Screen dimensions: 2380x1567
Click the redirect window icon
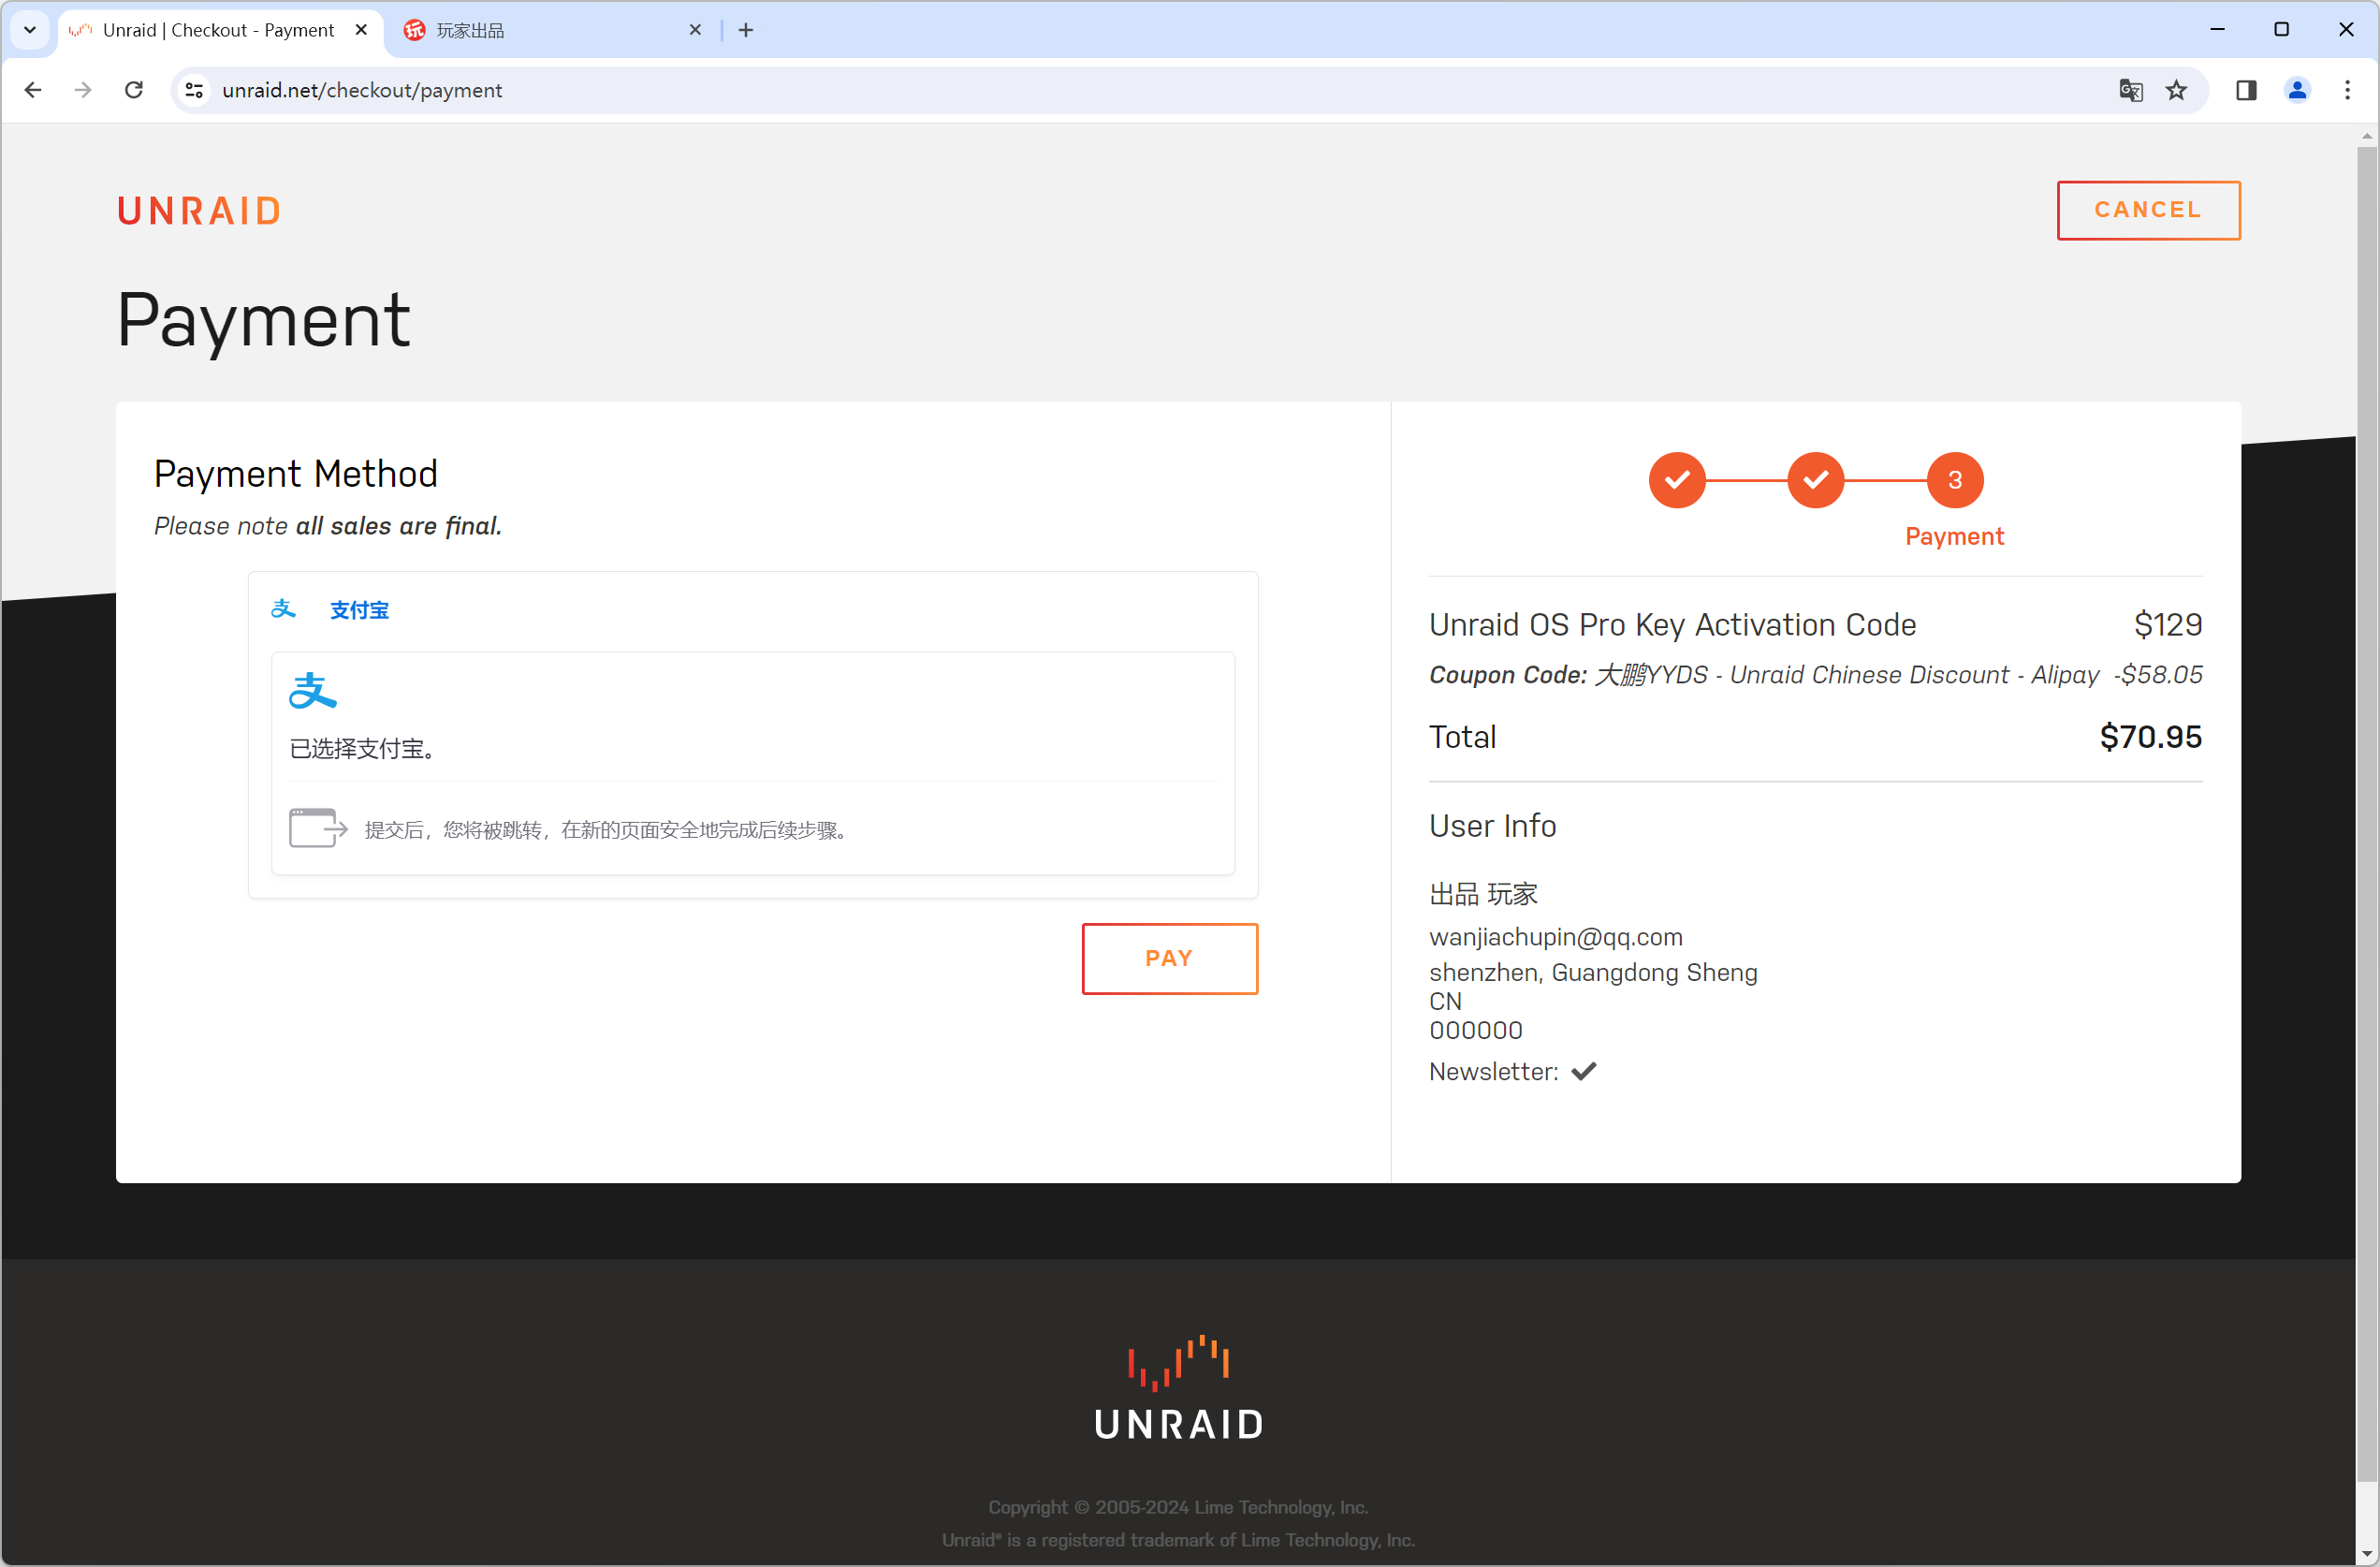[x=318, y=829]
